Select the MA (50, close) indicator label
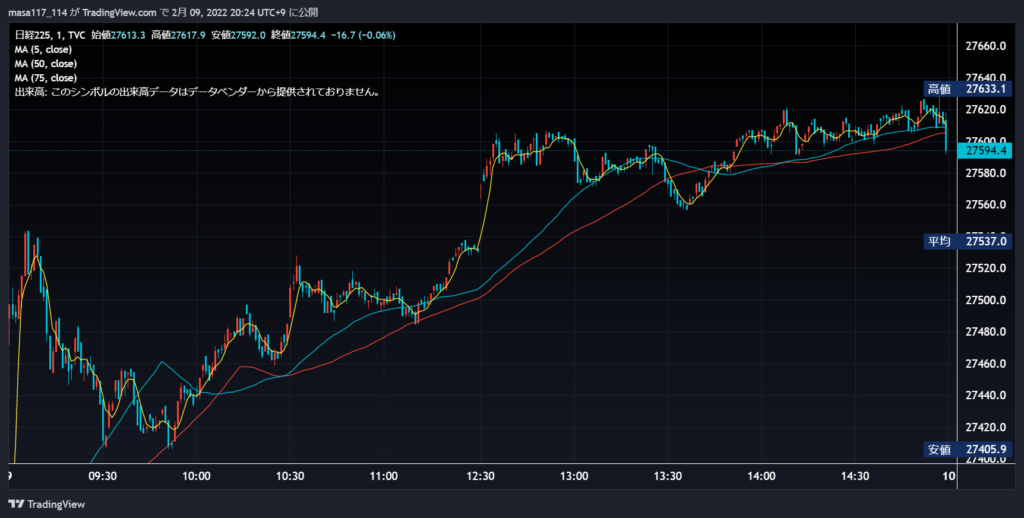Screen dimensions: 1024x518 click(x=46, y=64)
